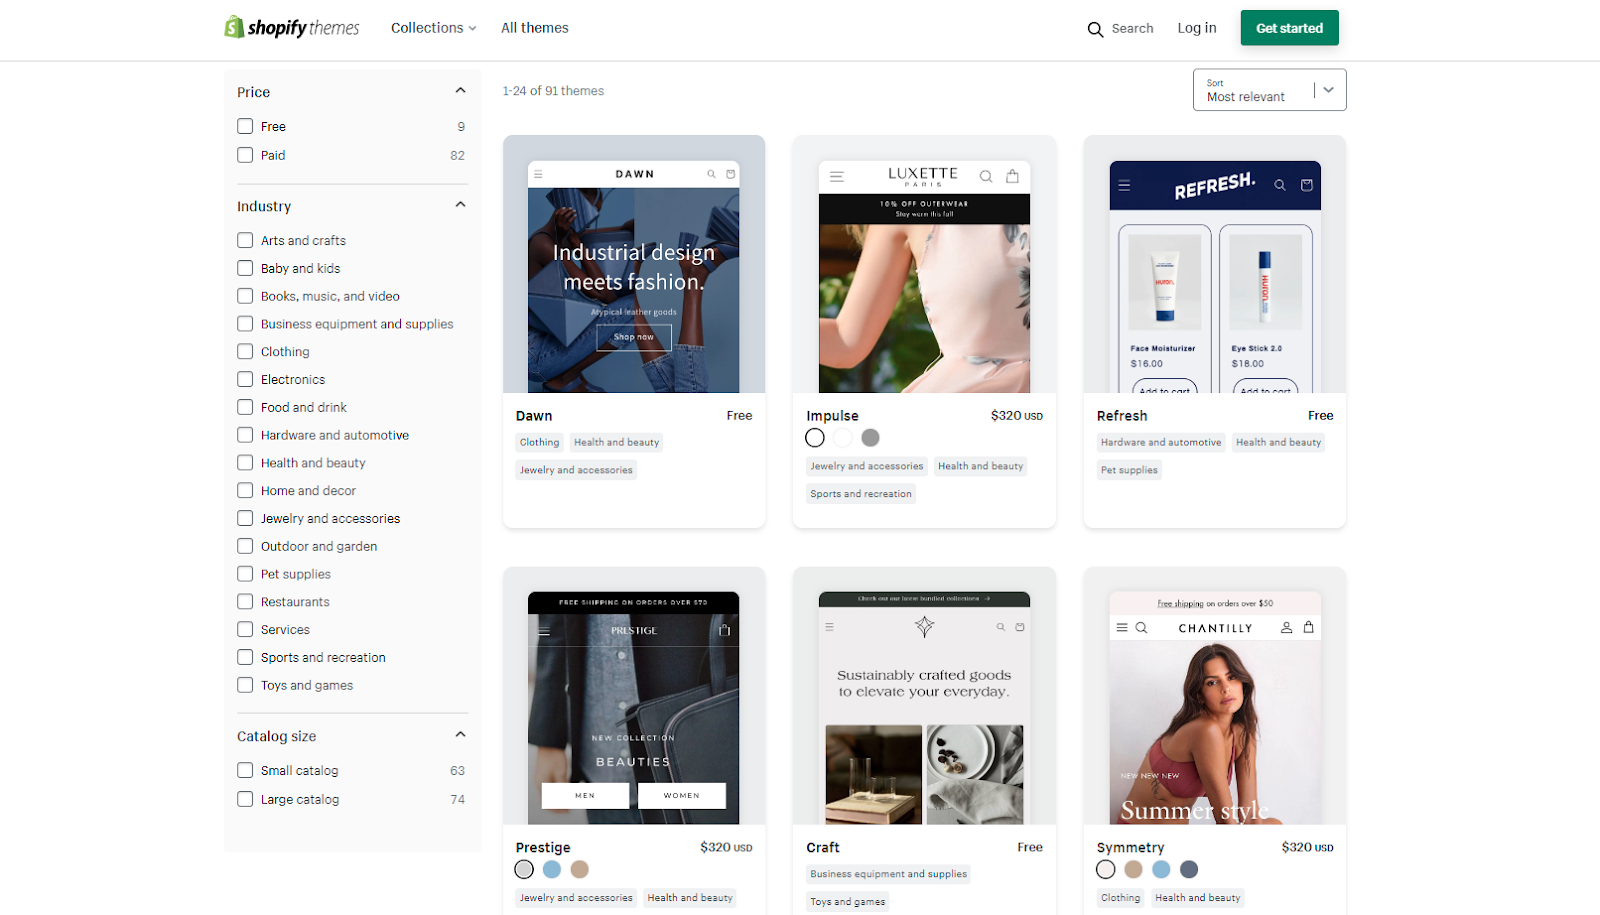
Task: Check the Paid filter checkbox
Action: point(245,155)
